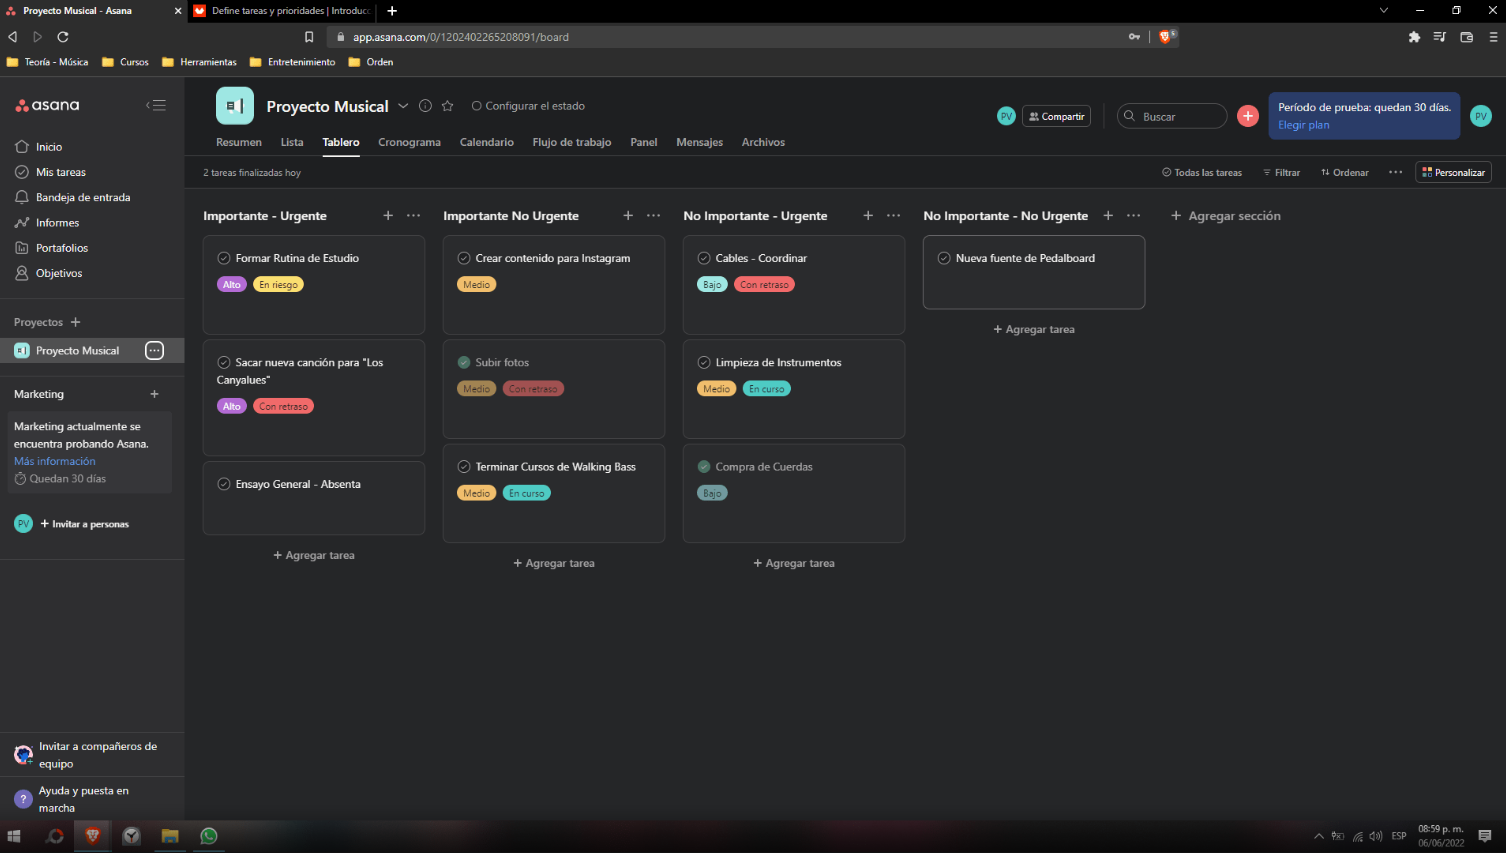This screenshot has width=1506, height=853.
Task: Click the Compartir button
Action: pyautogui.click(x=1056, y=116)
